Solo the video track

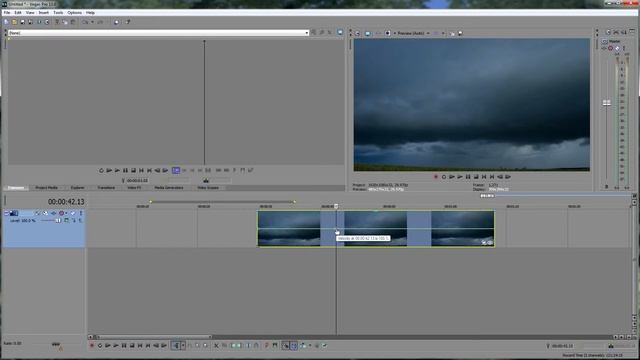click(x=80, y=213)
